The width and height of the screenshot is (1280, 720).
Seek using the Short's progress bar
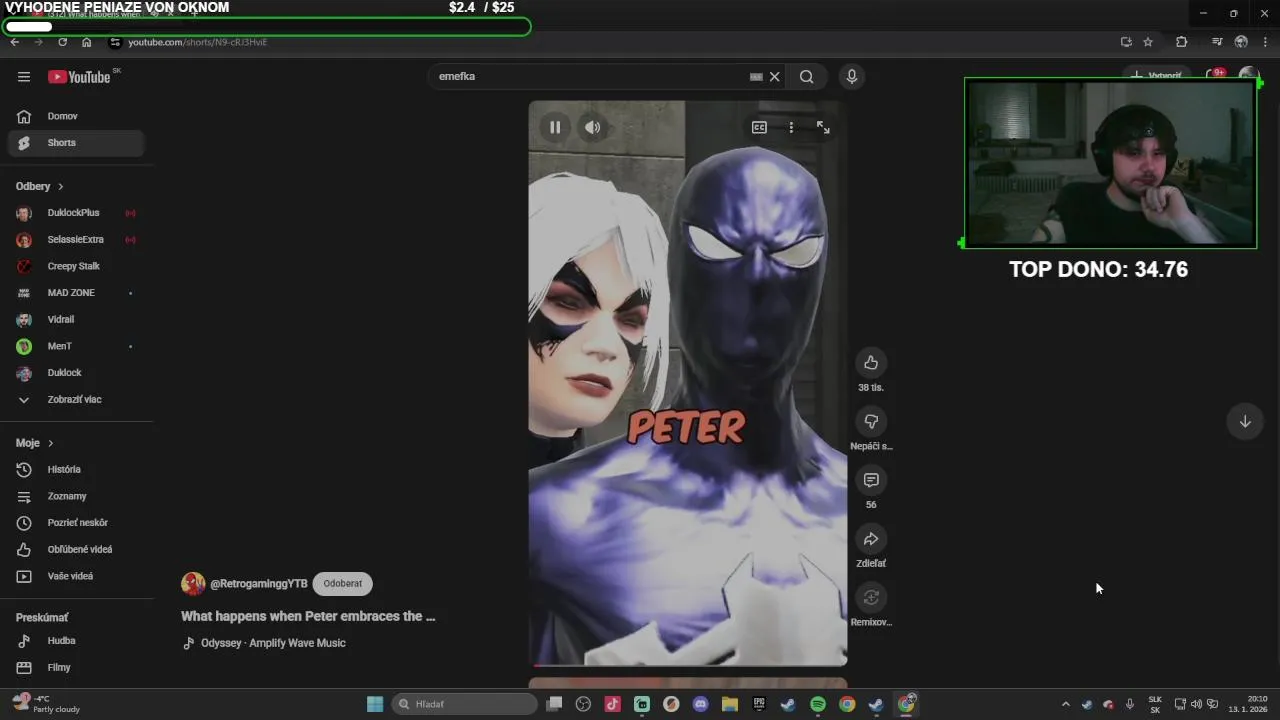688,664
